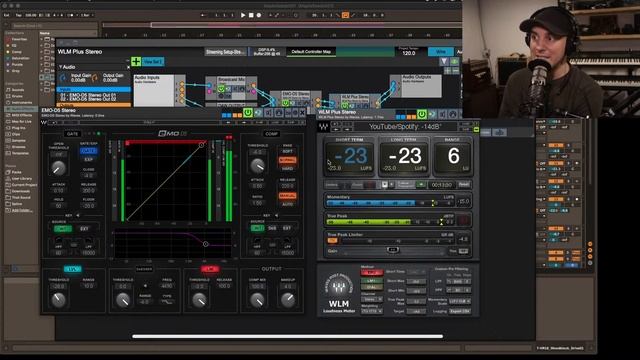Image resolution: width=640 pixels, height=360 pixels.
Task: Click the DeEsser Threshold knob
Action: [123, 300]
